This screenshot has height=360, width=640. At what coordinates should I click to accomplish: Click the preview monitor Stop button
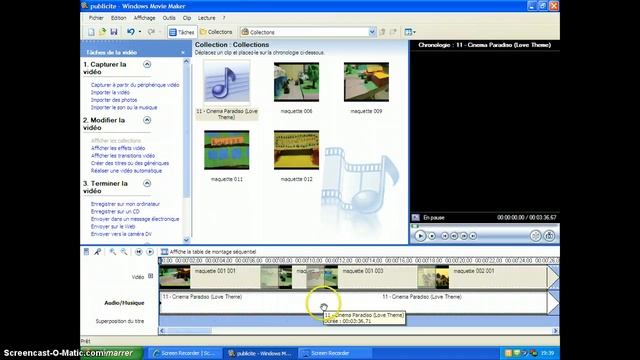(x=432, y=236)
